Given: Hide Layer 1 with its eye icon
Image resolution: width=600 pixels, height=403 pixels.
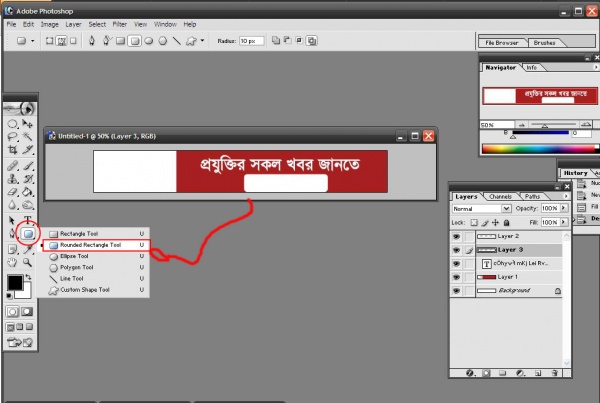Looking at the screenshot, I should point(456,277).
